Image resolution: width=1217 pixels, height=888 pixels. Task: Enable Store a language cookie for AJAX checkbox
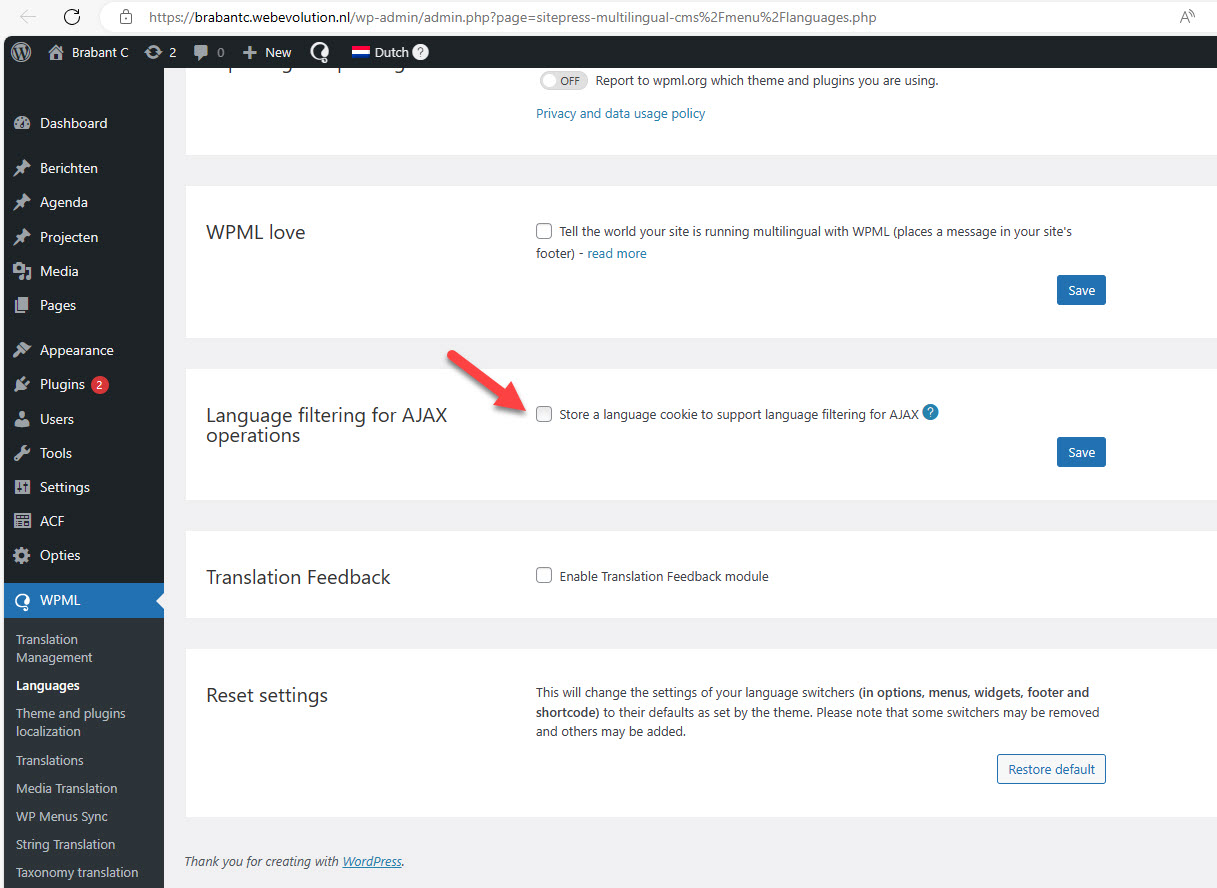tap(544, 414)
